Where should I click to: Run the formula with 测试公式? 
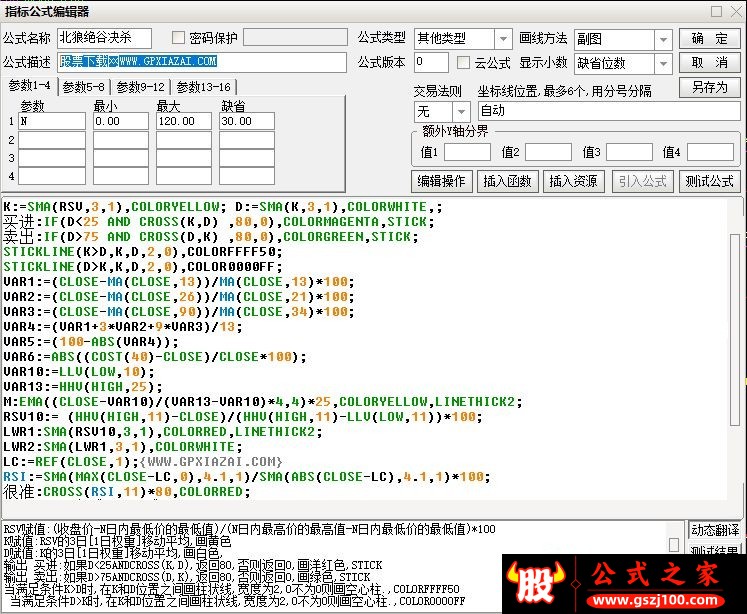coord(708,181)
